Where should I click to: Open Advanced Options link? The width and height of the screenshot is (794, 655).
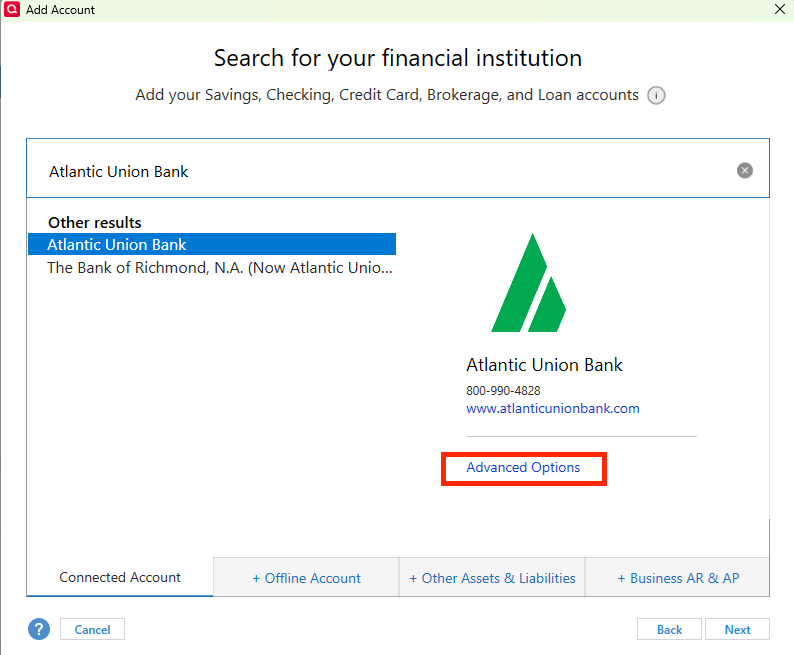(x=523, y=467)
